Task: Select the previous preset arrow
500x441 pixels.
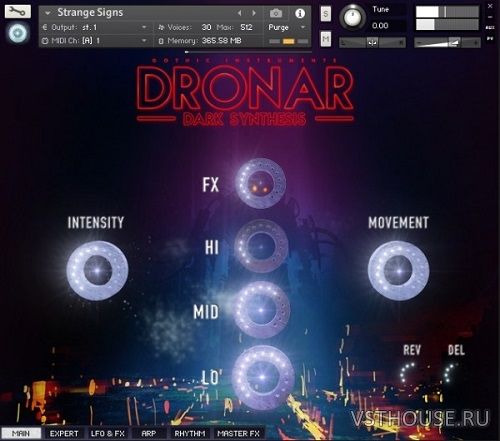Action: point(239,13)
